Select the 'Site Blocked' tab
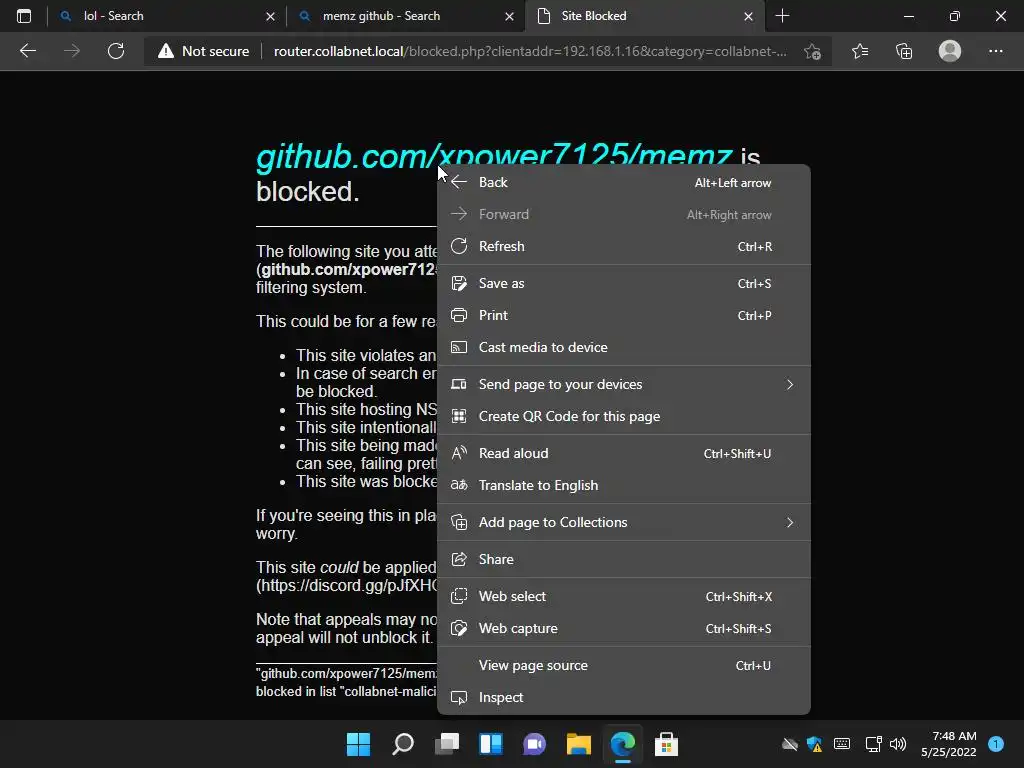 [645, 16]
